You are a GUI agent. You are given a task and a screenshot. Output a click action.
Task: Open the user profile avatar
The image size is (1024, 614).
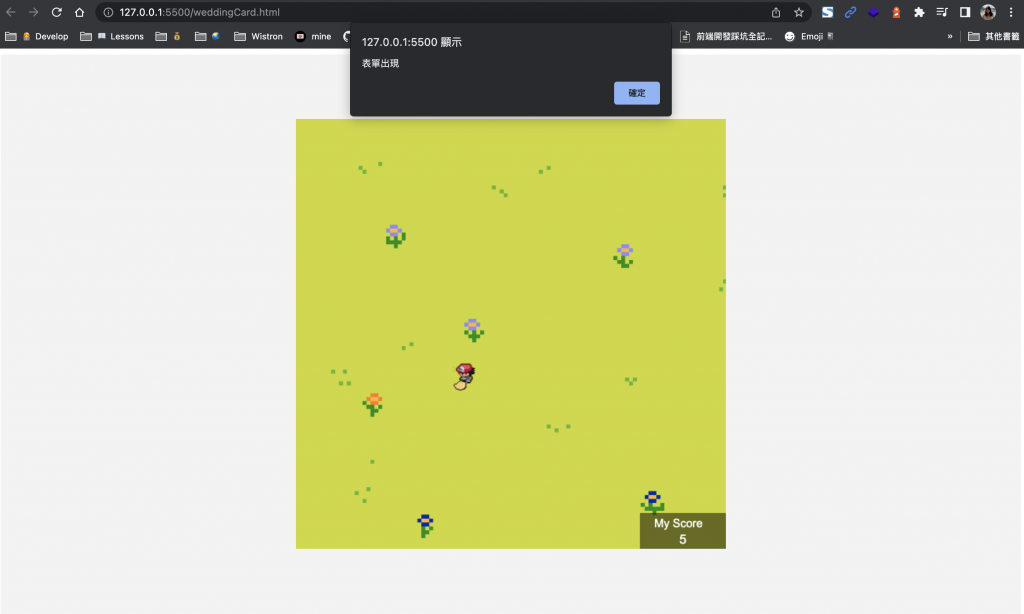coord(988,12)
